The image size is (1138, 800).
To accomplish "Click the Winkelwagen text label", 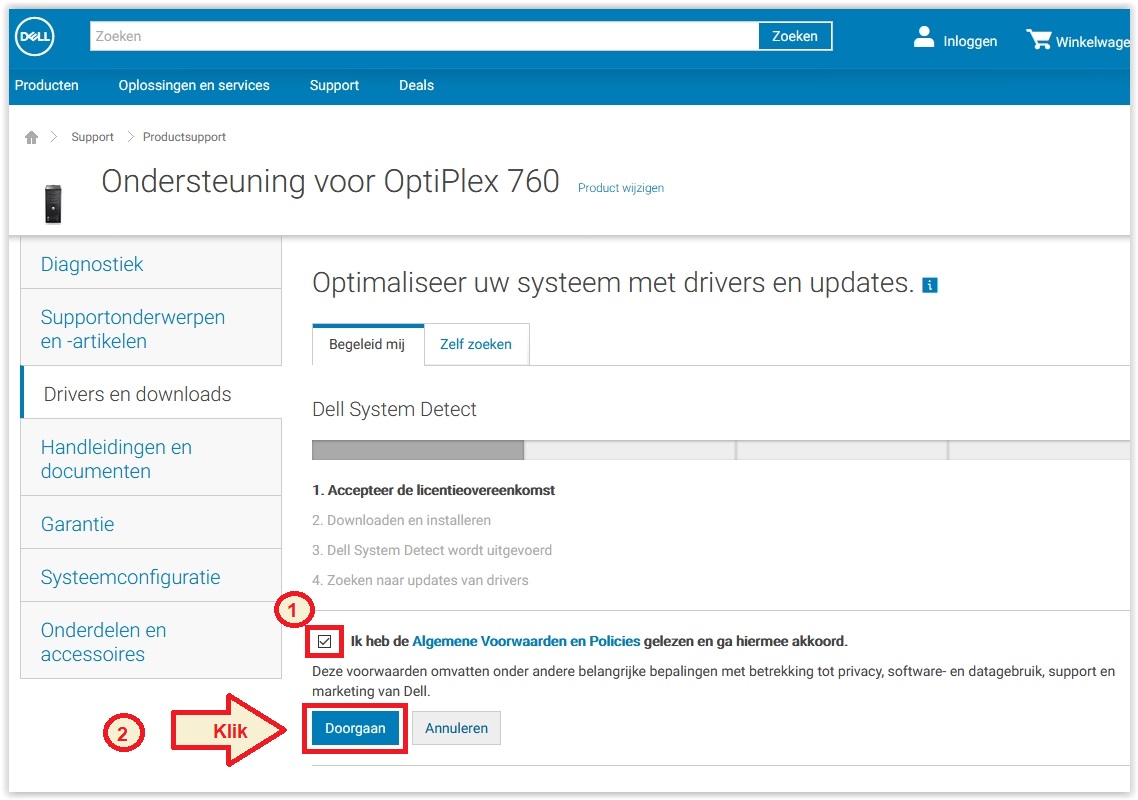I will click(x=1092, y=42).
